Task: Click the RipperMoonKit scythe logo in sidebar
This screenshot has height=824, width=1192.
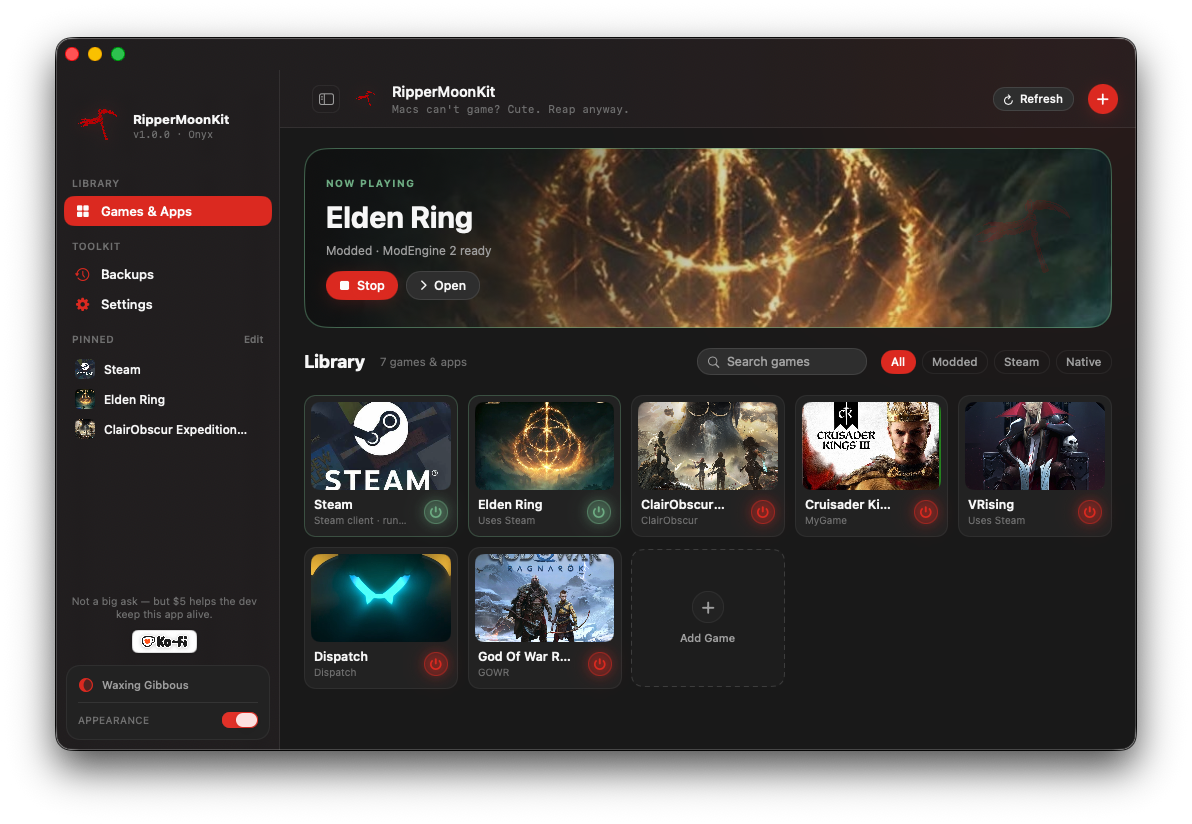Action: pos(98,124)
